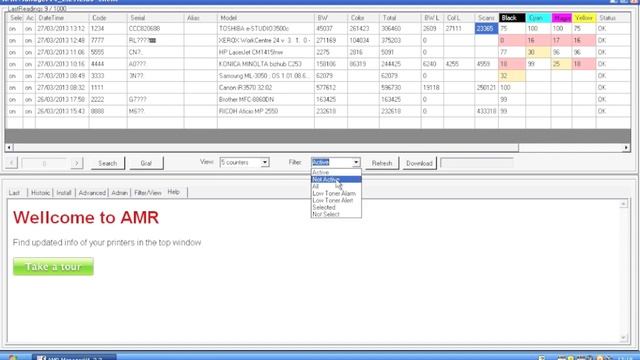Screen dimensions: 640x360
Task: Open the View '5 counters' dropdown
Action: pos(265,162)
